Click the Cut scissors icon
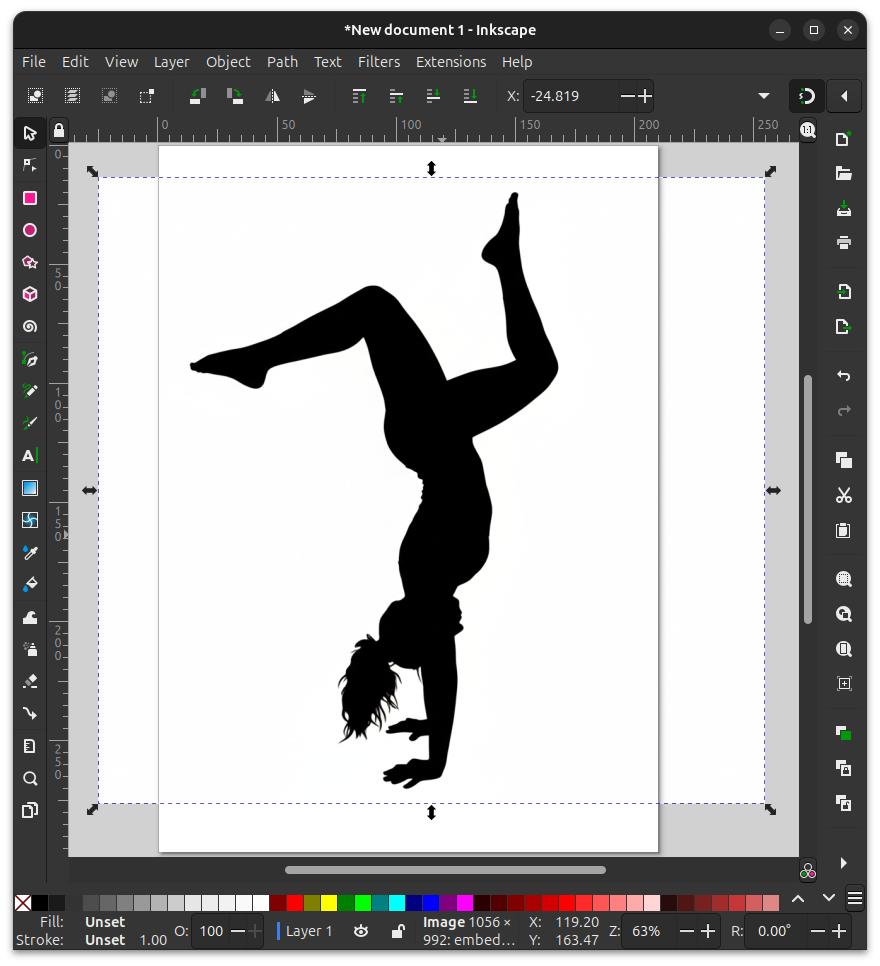This screenshot has width=880, height=966. coord(844,495)
